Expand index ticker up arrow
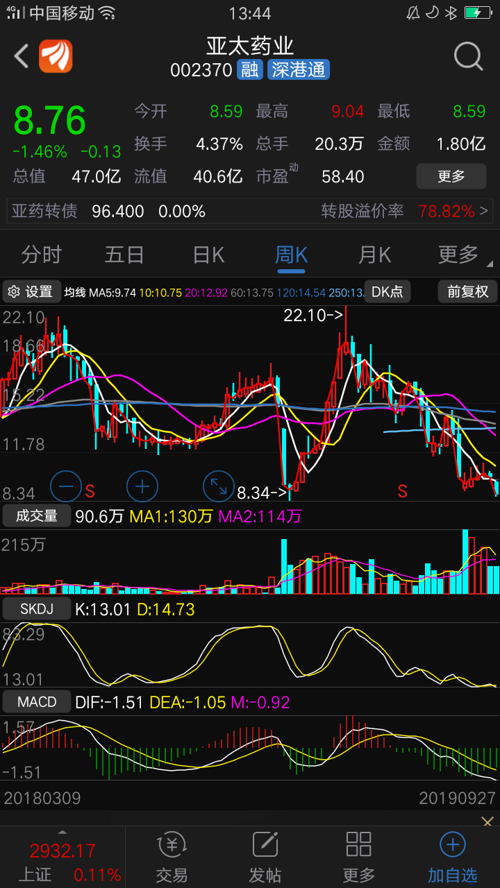The height and width of the screenshot is (888, 500). click(x=62, y=832)
